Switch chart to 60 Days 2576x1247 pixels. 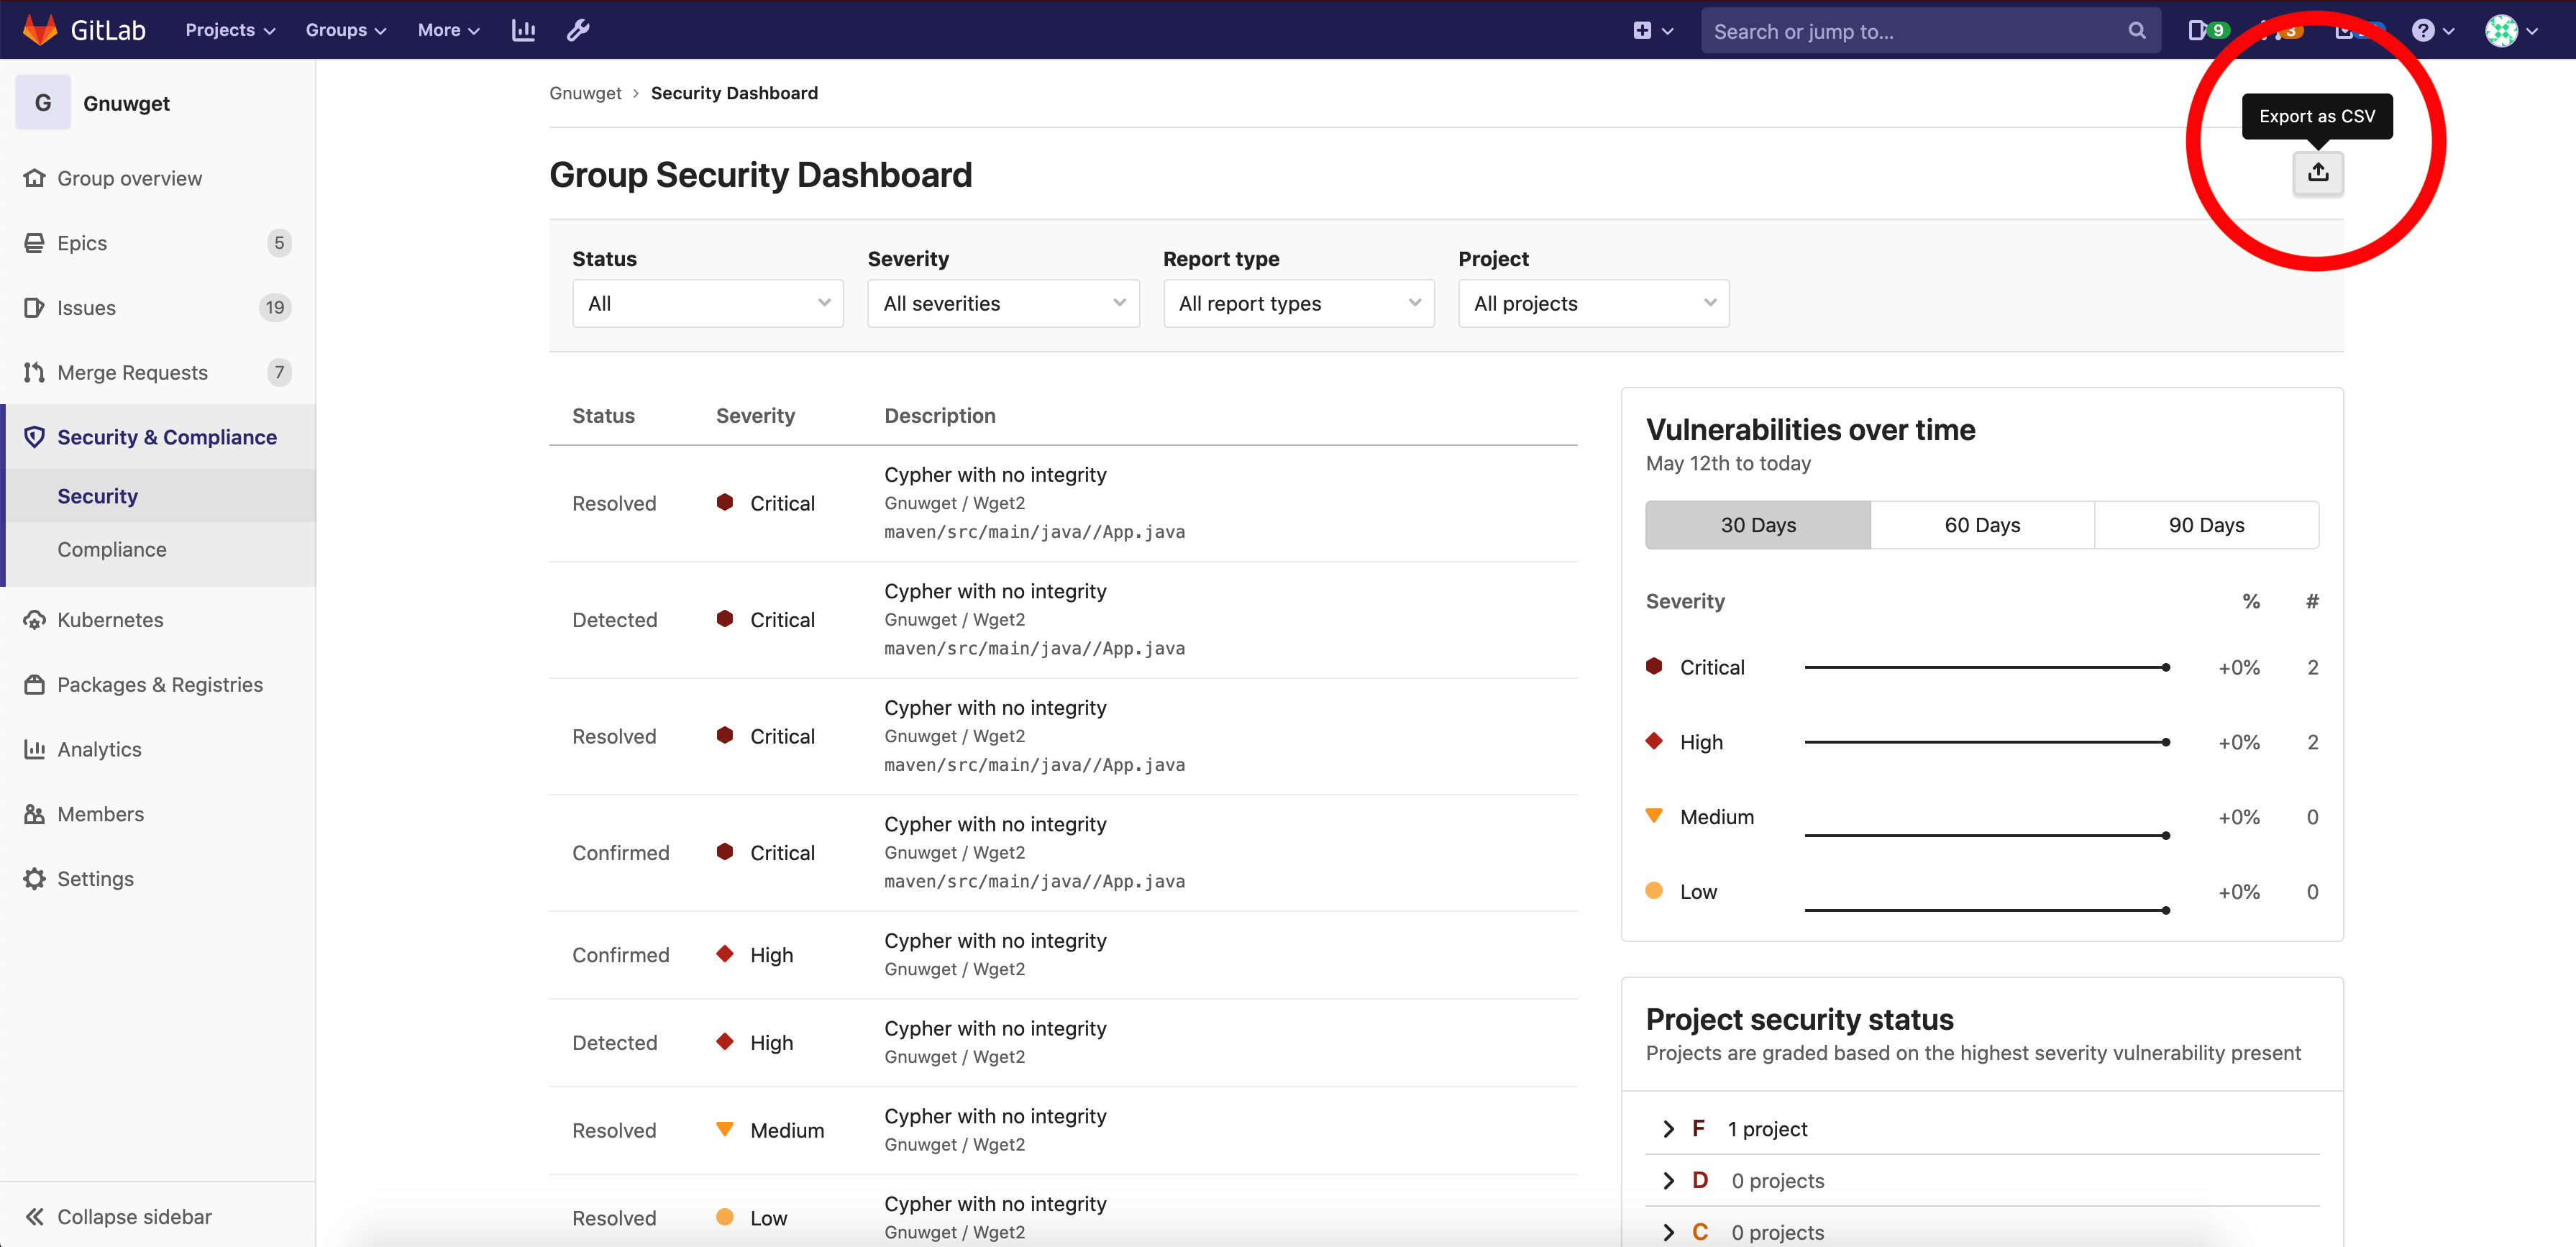(x=1981, y=525)
